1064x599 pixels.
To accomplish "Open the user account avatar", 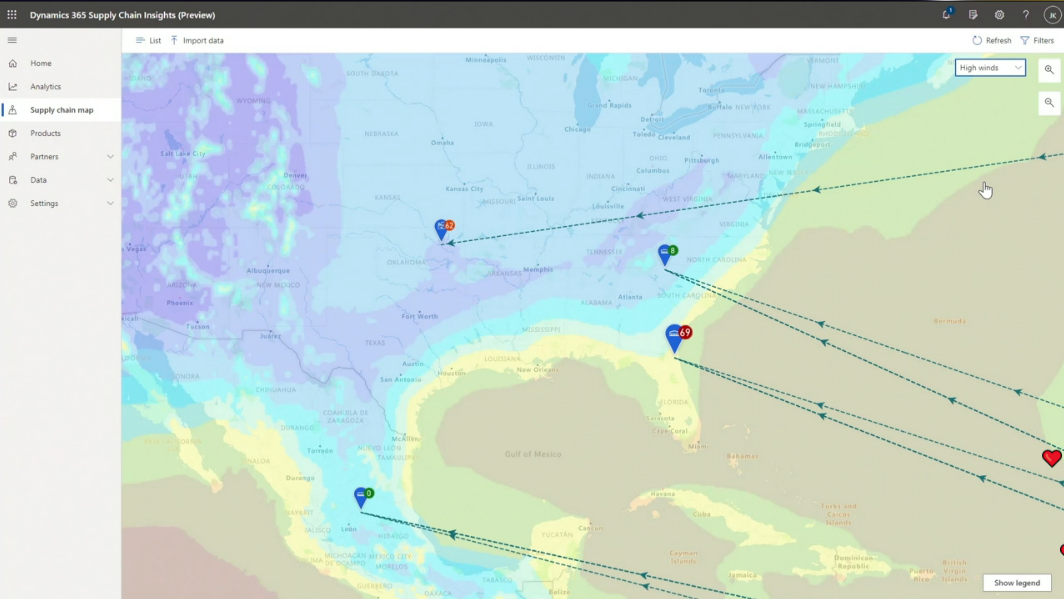I will 1052,14.
